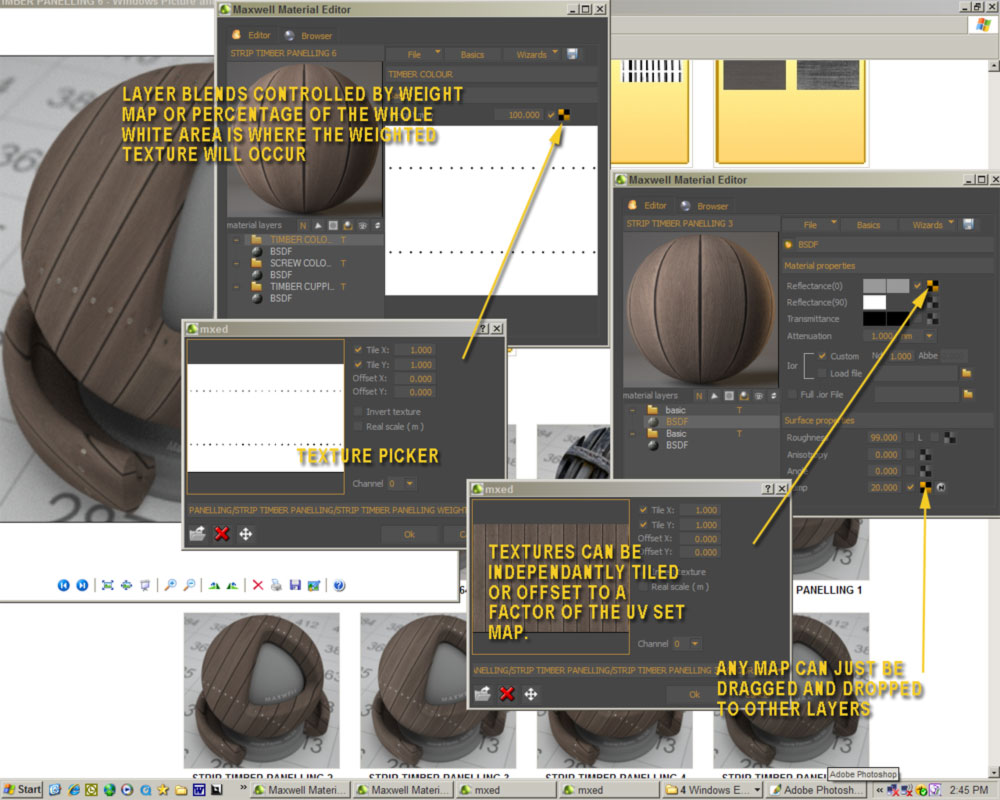Viewport: 1000px width, 800px height.
Task: Add a new material layer with the N icon
Action: pyautogui.click(x=302, y=225)
